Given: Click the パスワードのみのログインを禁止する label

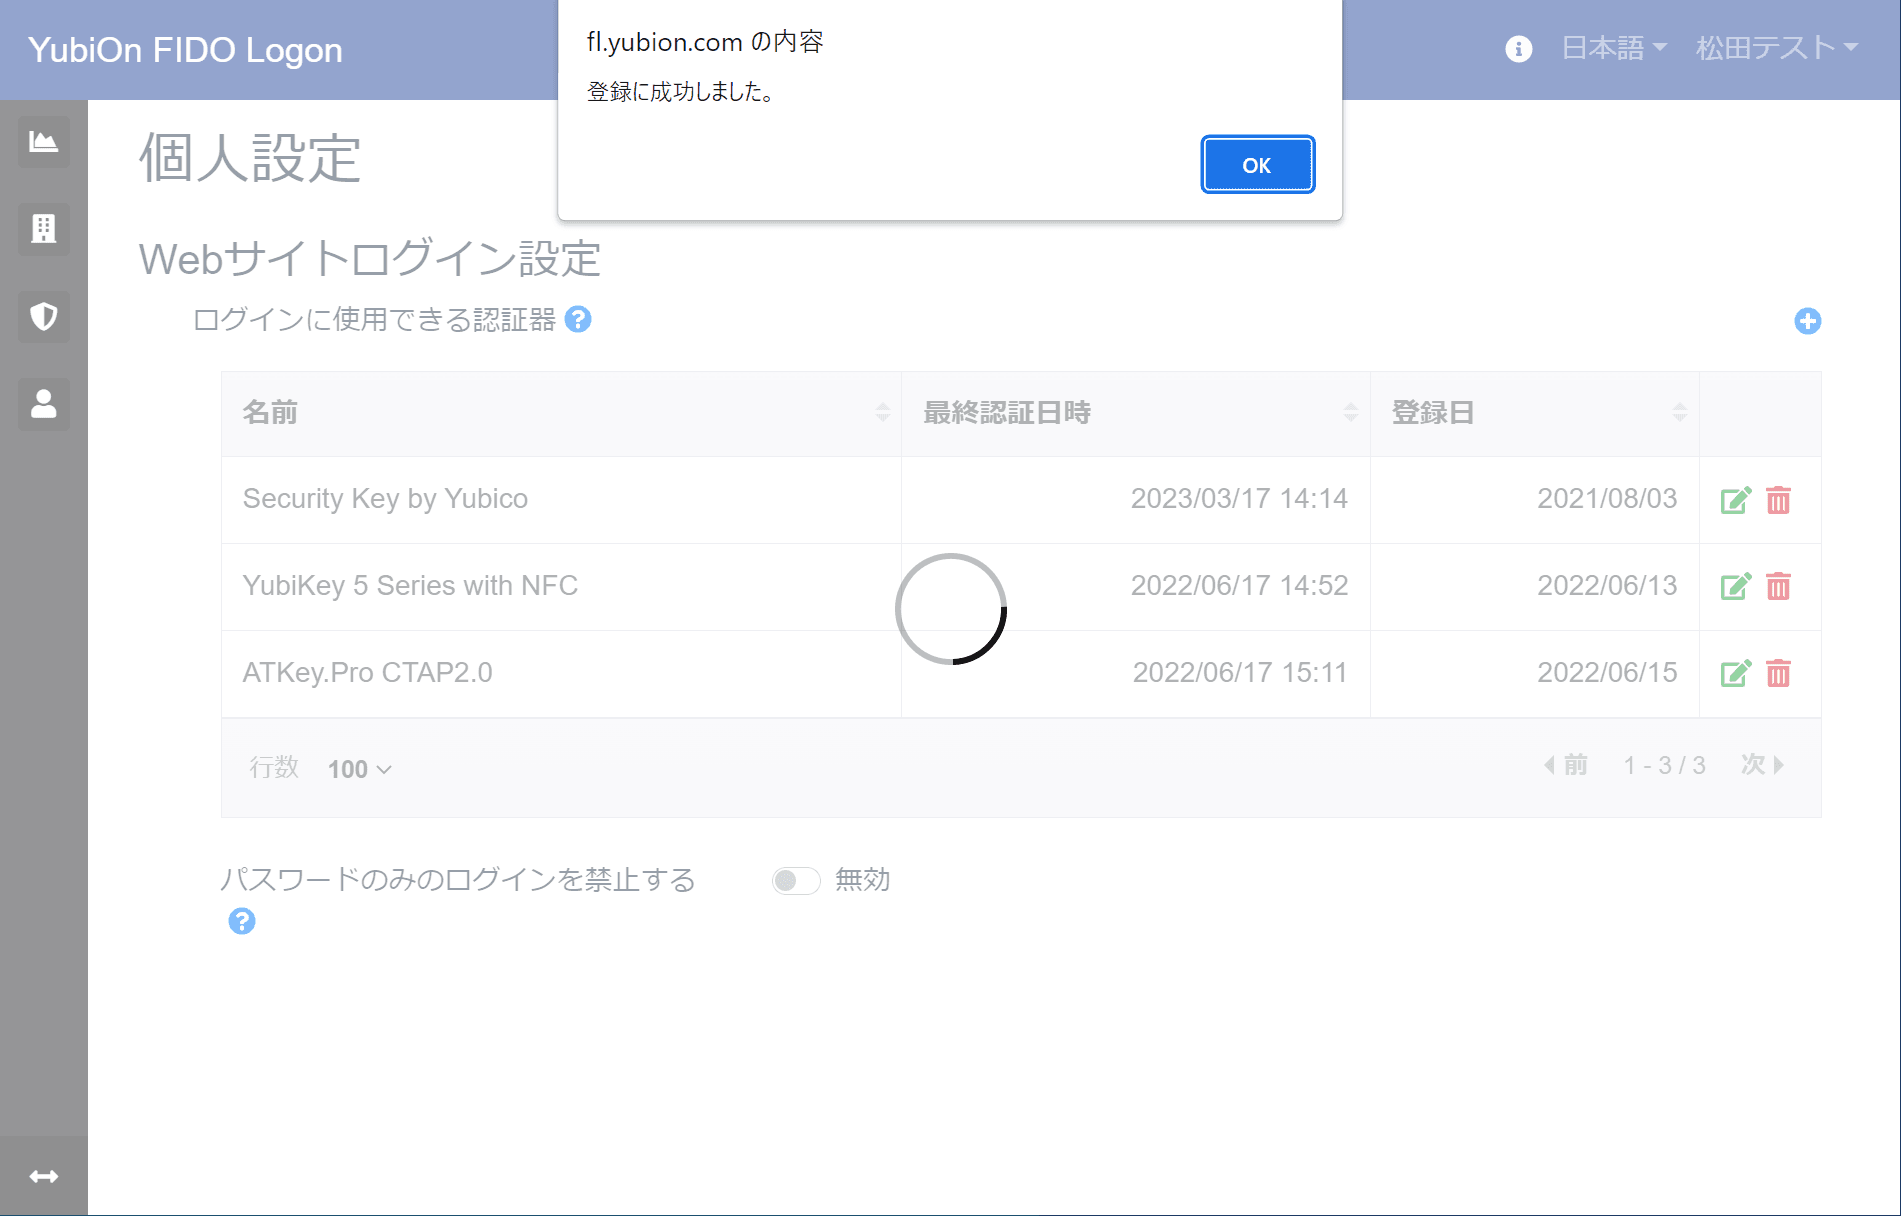Looking at the screenshot, I should pyautogui.click(x=457, y=880).
